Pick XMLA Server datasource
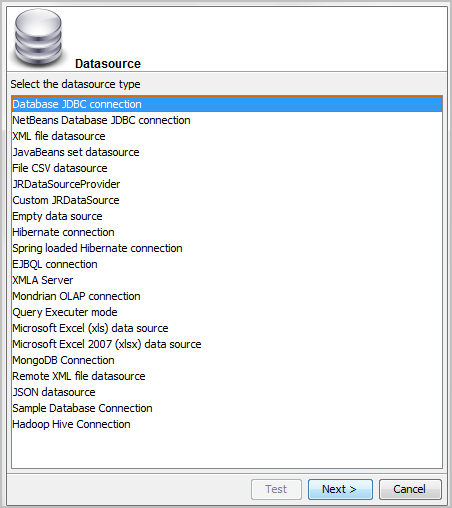The height and width of the screenshot is (508, 452). tap(227, 280)
